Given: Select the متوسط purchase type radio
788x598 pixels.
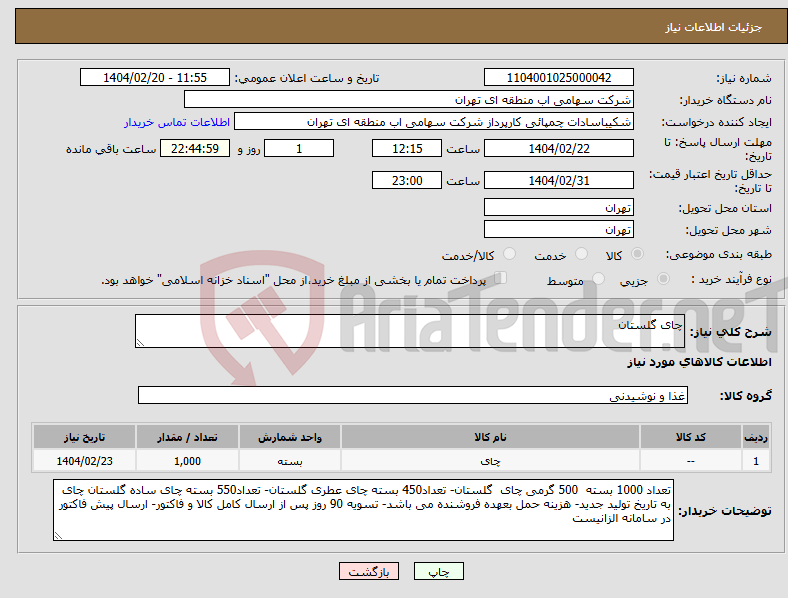Looking at the screenshot, I should [599, 278].
